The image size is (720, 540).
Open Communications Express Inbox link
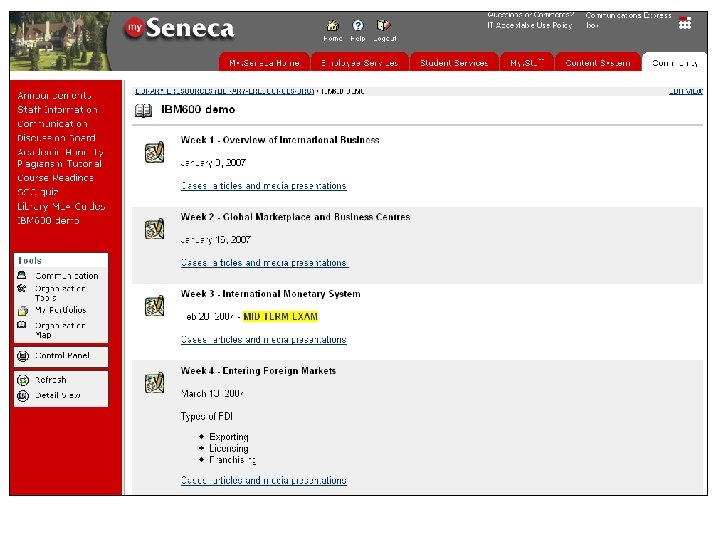pos(628,20)
